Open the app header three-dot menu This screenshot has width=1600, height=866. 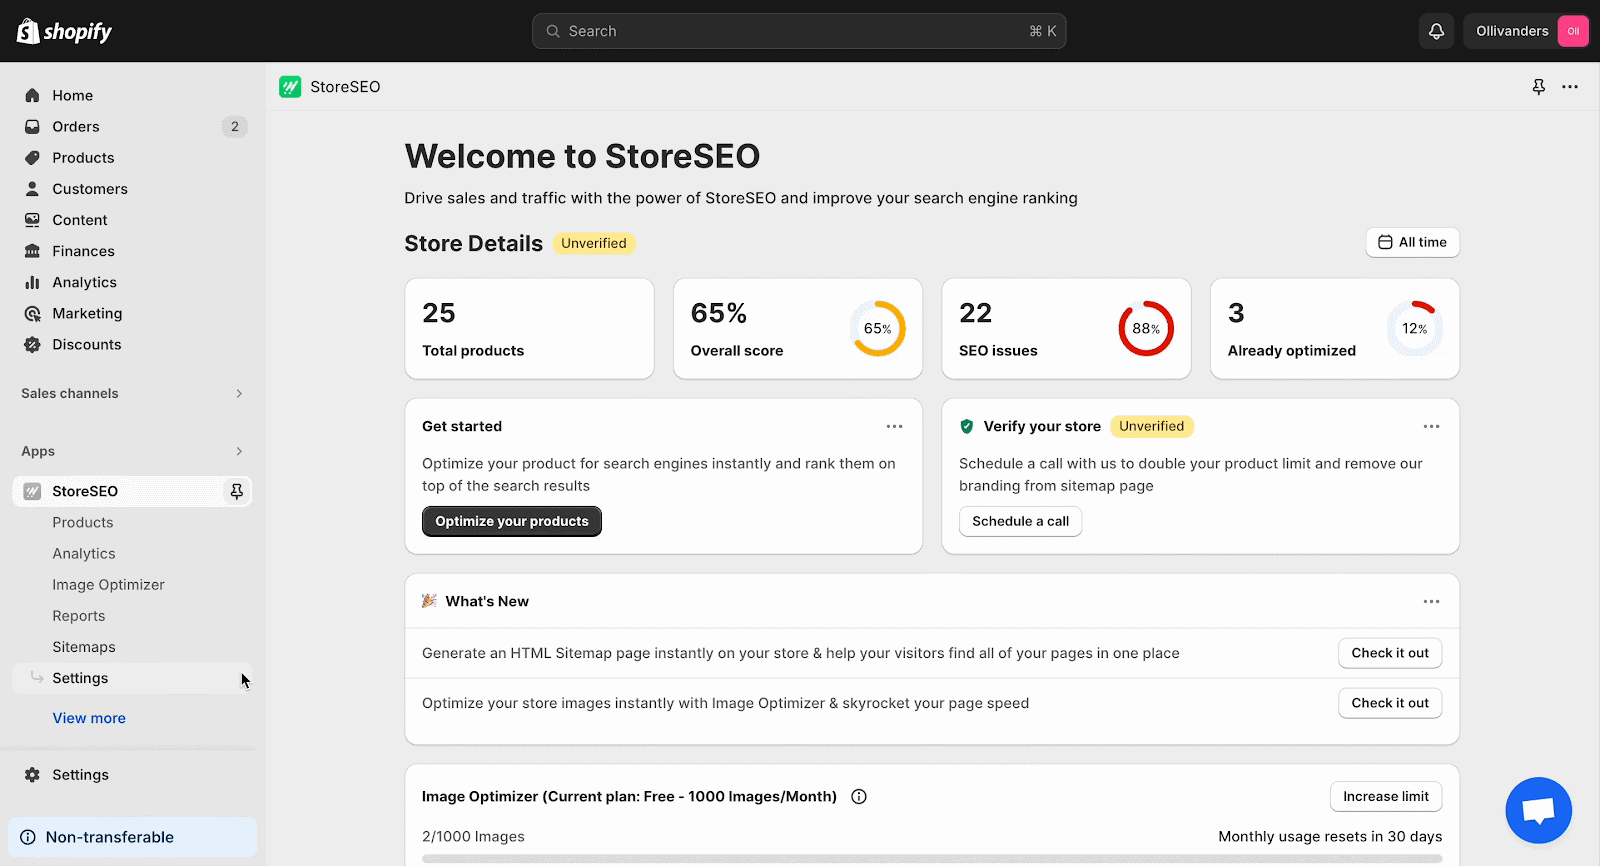pos(1570,87)
